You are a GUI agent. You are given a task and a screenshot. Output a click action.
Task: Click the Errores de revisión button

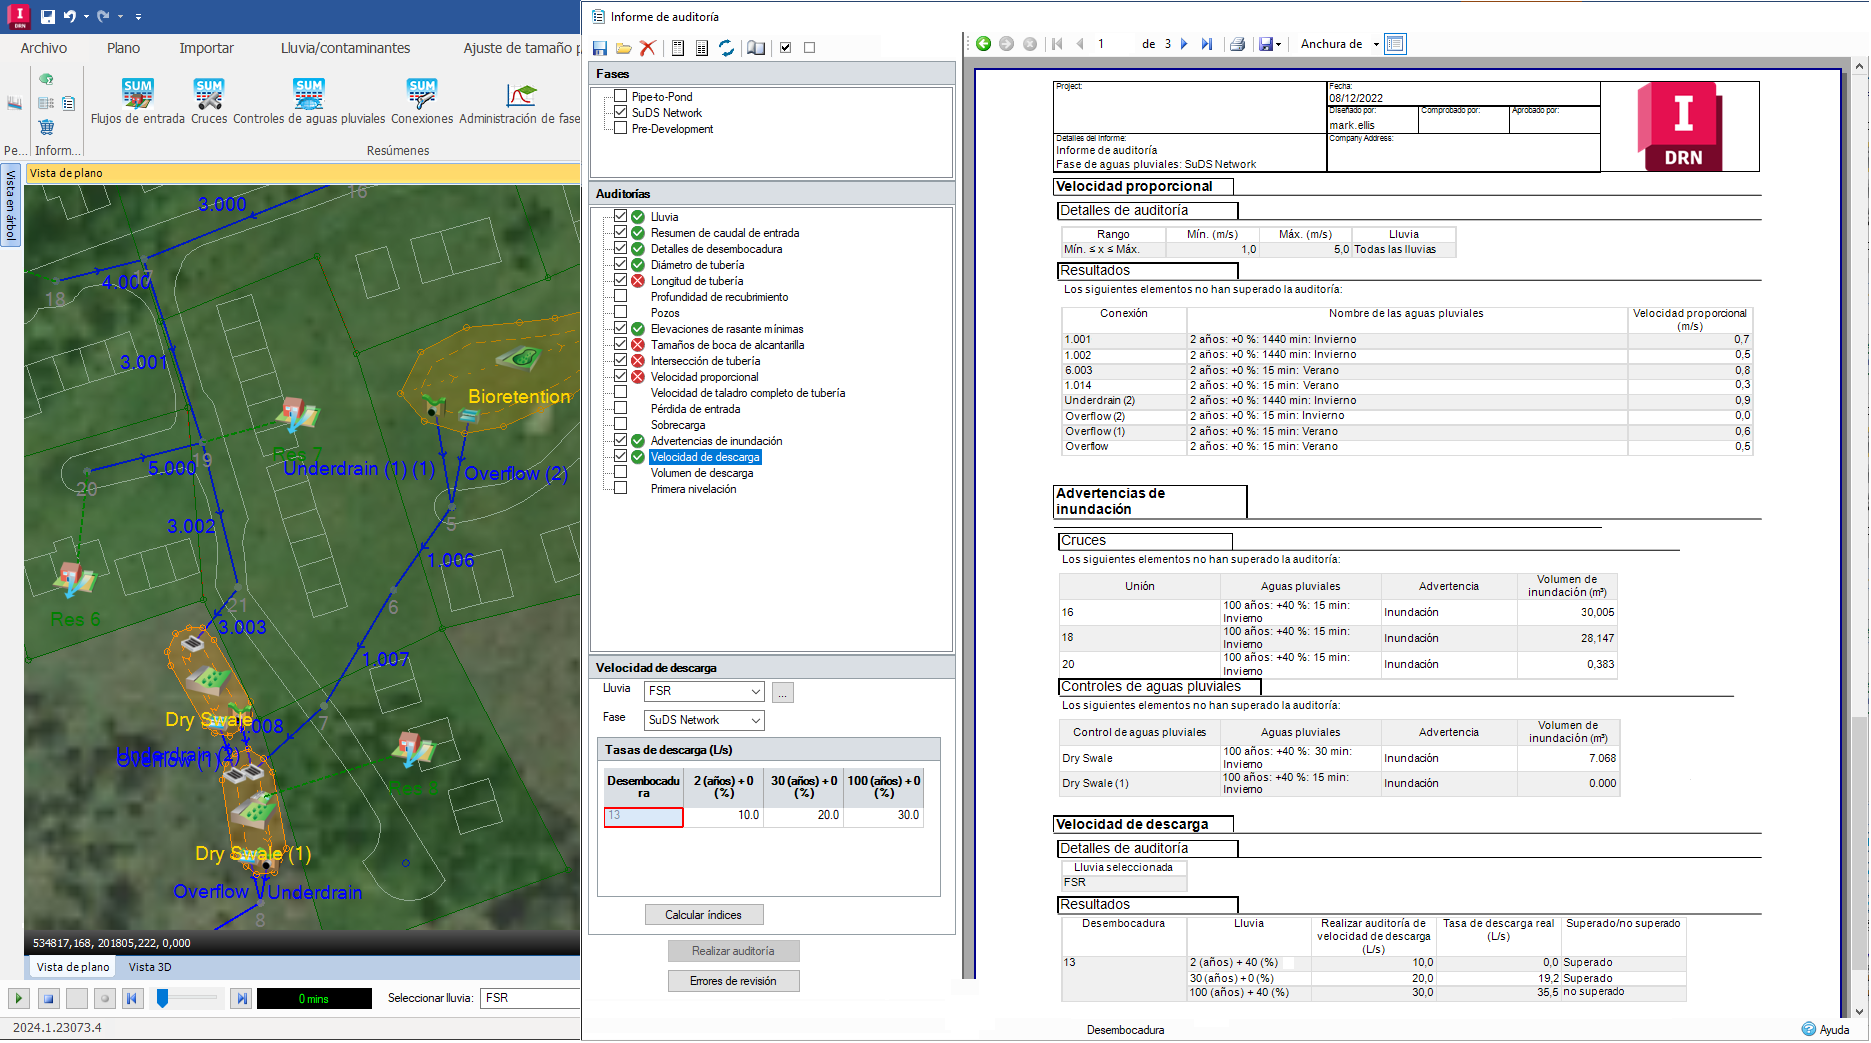pos(733,982)
